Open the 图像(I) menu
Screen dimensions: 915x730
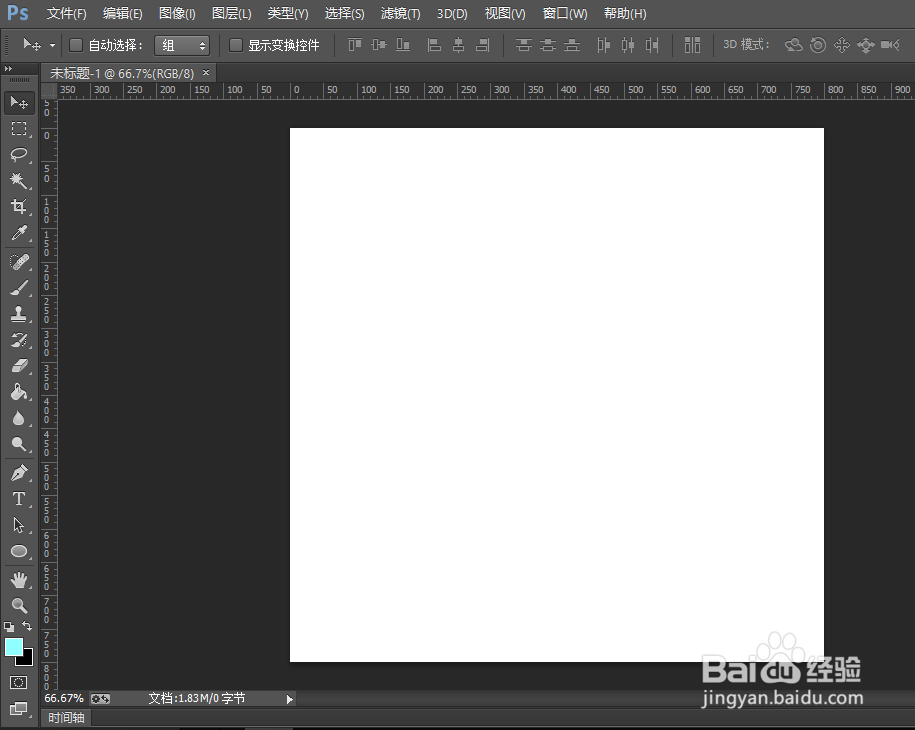click(x=177, y=13)
